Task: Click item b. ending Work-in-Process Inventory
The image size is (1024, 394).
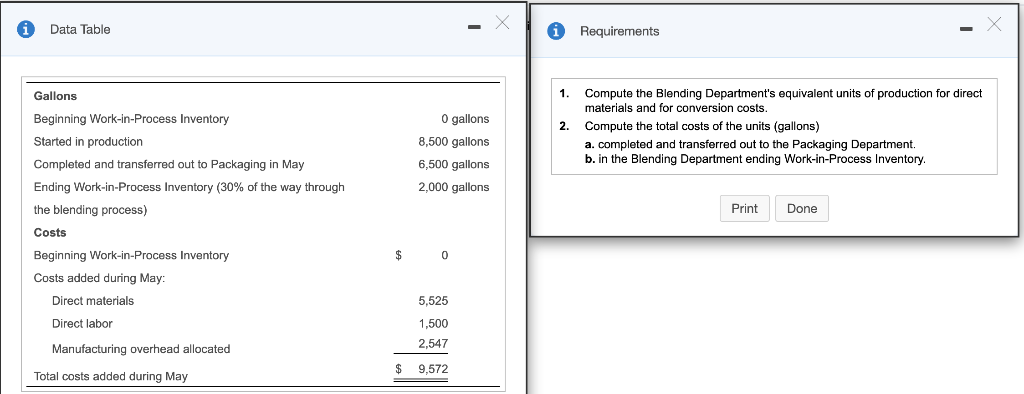Action: [755, 159]
